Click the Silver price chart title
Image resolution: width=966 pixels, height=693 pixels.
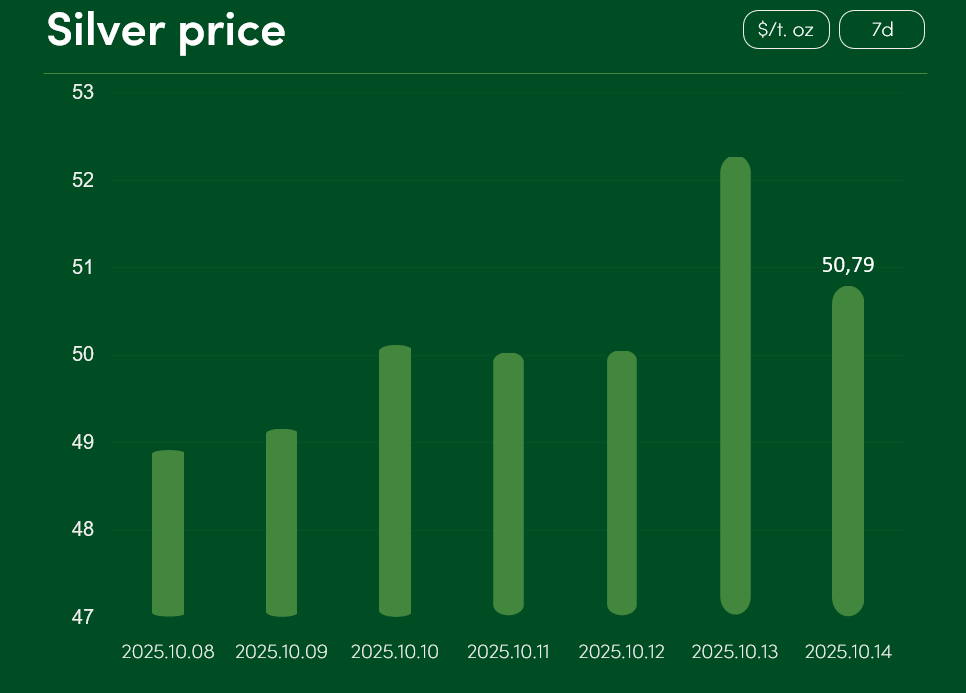(x=166, y=31)
